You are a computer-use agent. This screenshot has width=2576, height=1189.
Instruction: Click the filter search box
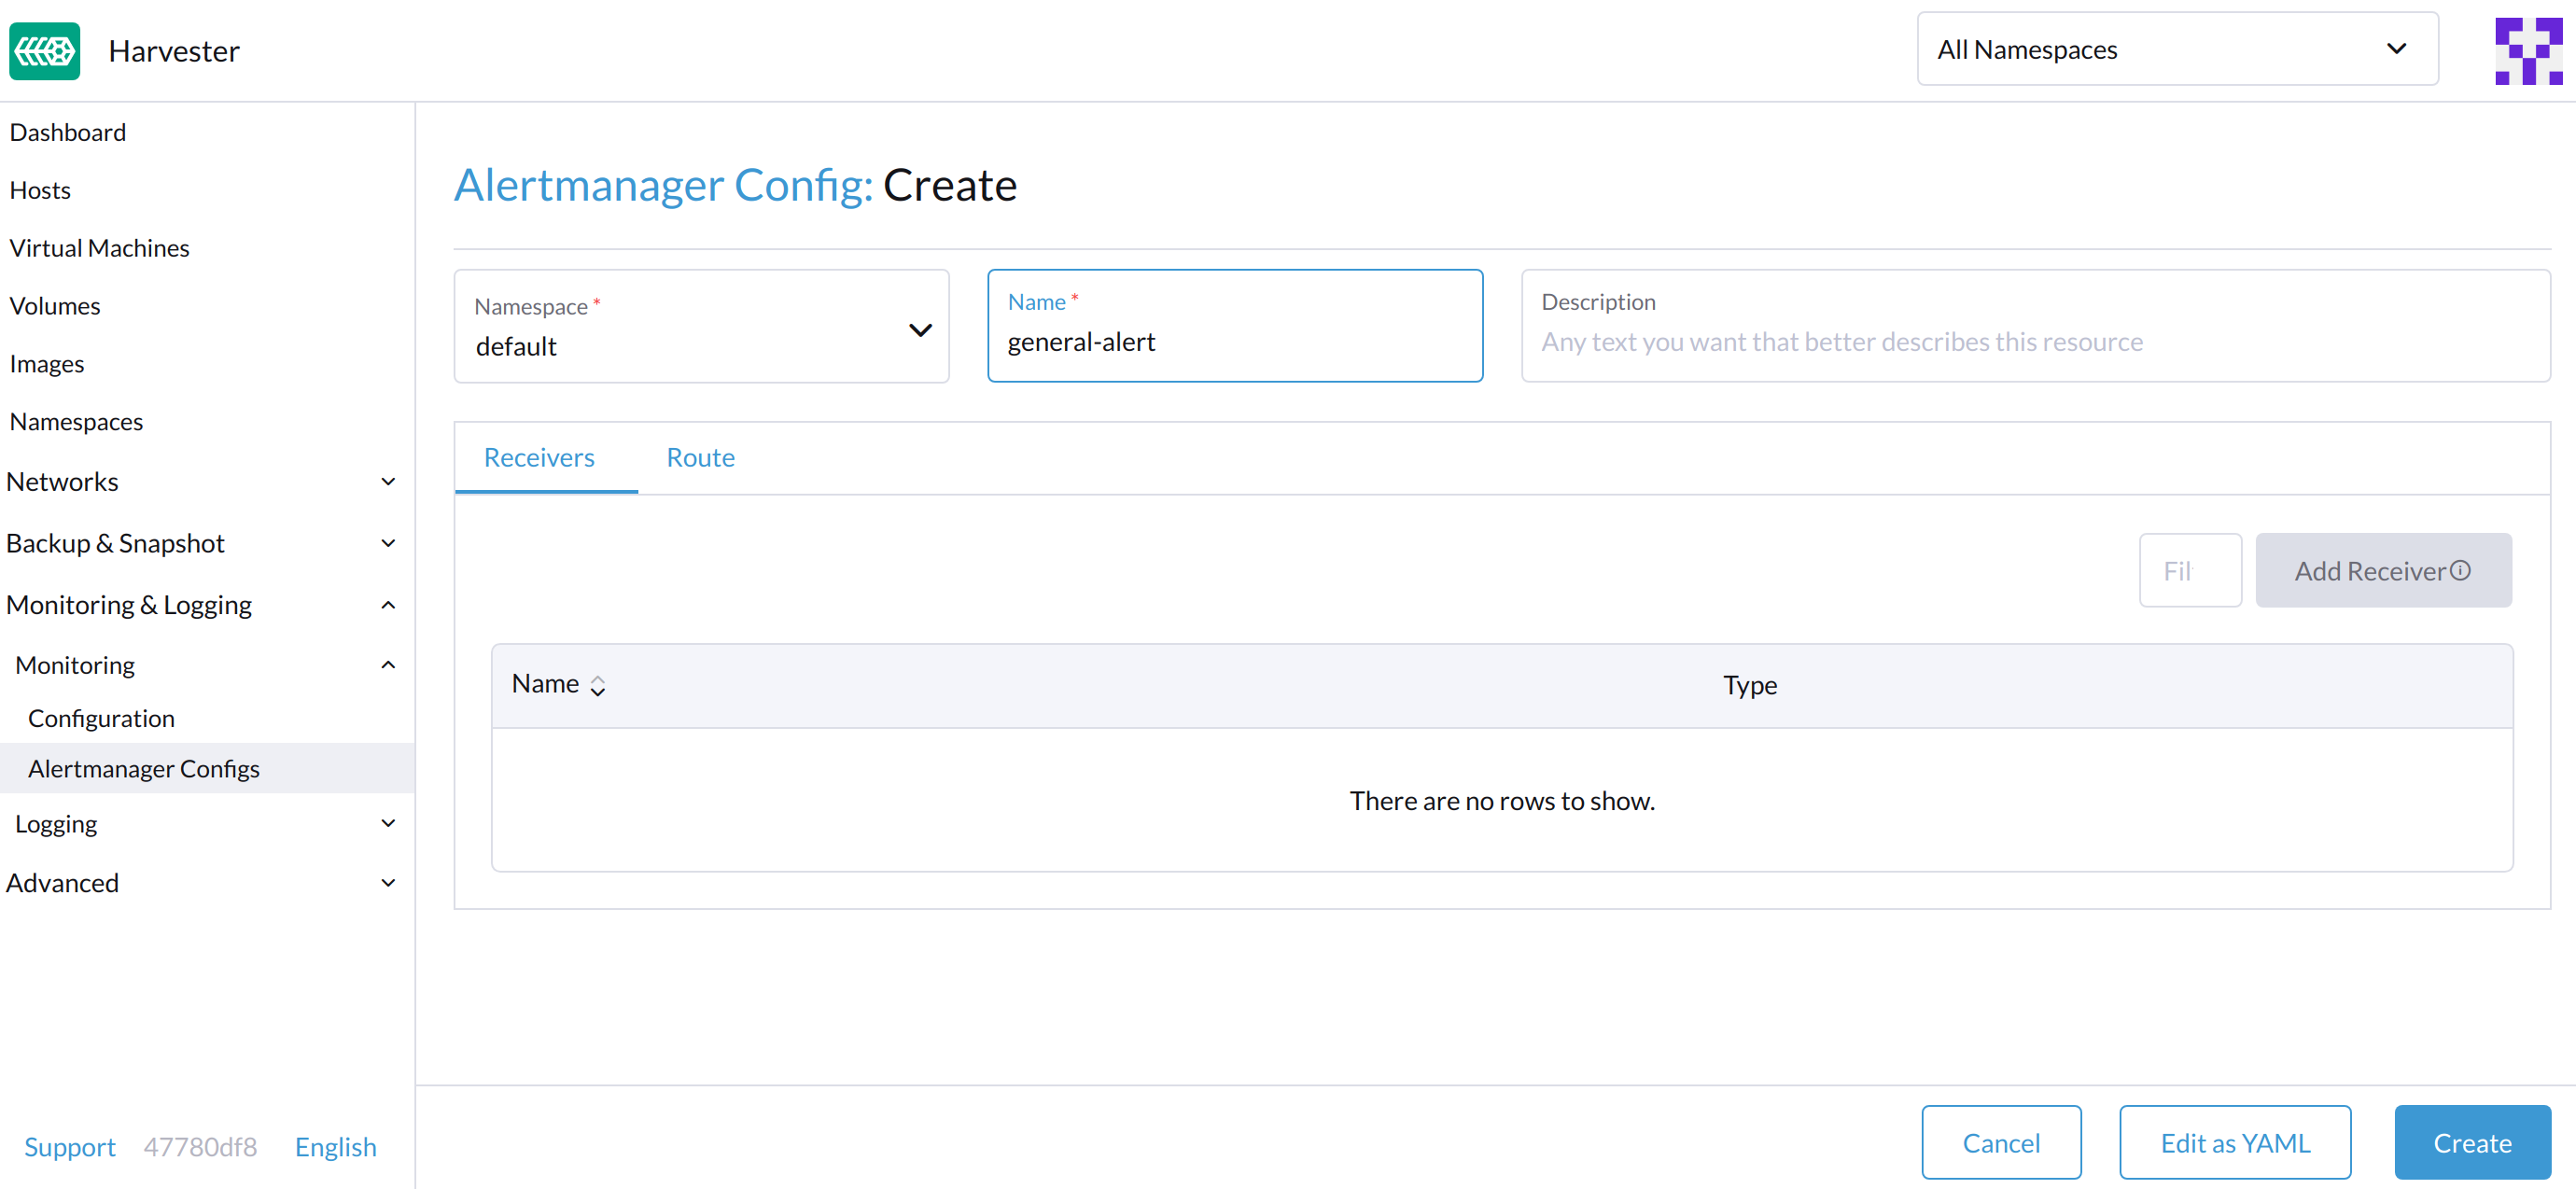tap(2190, 570)
